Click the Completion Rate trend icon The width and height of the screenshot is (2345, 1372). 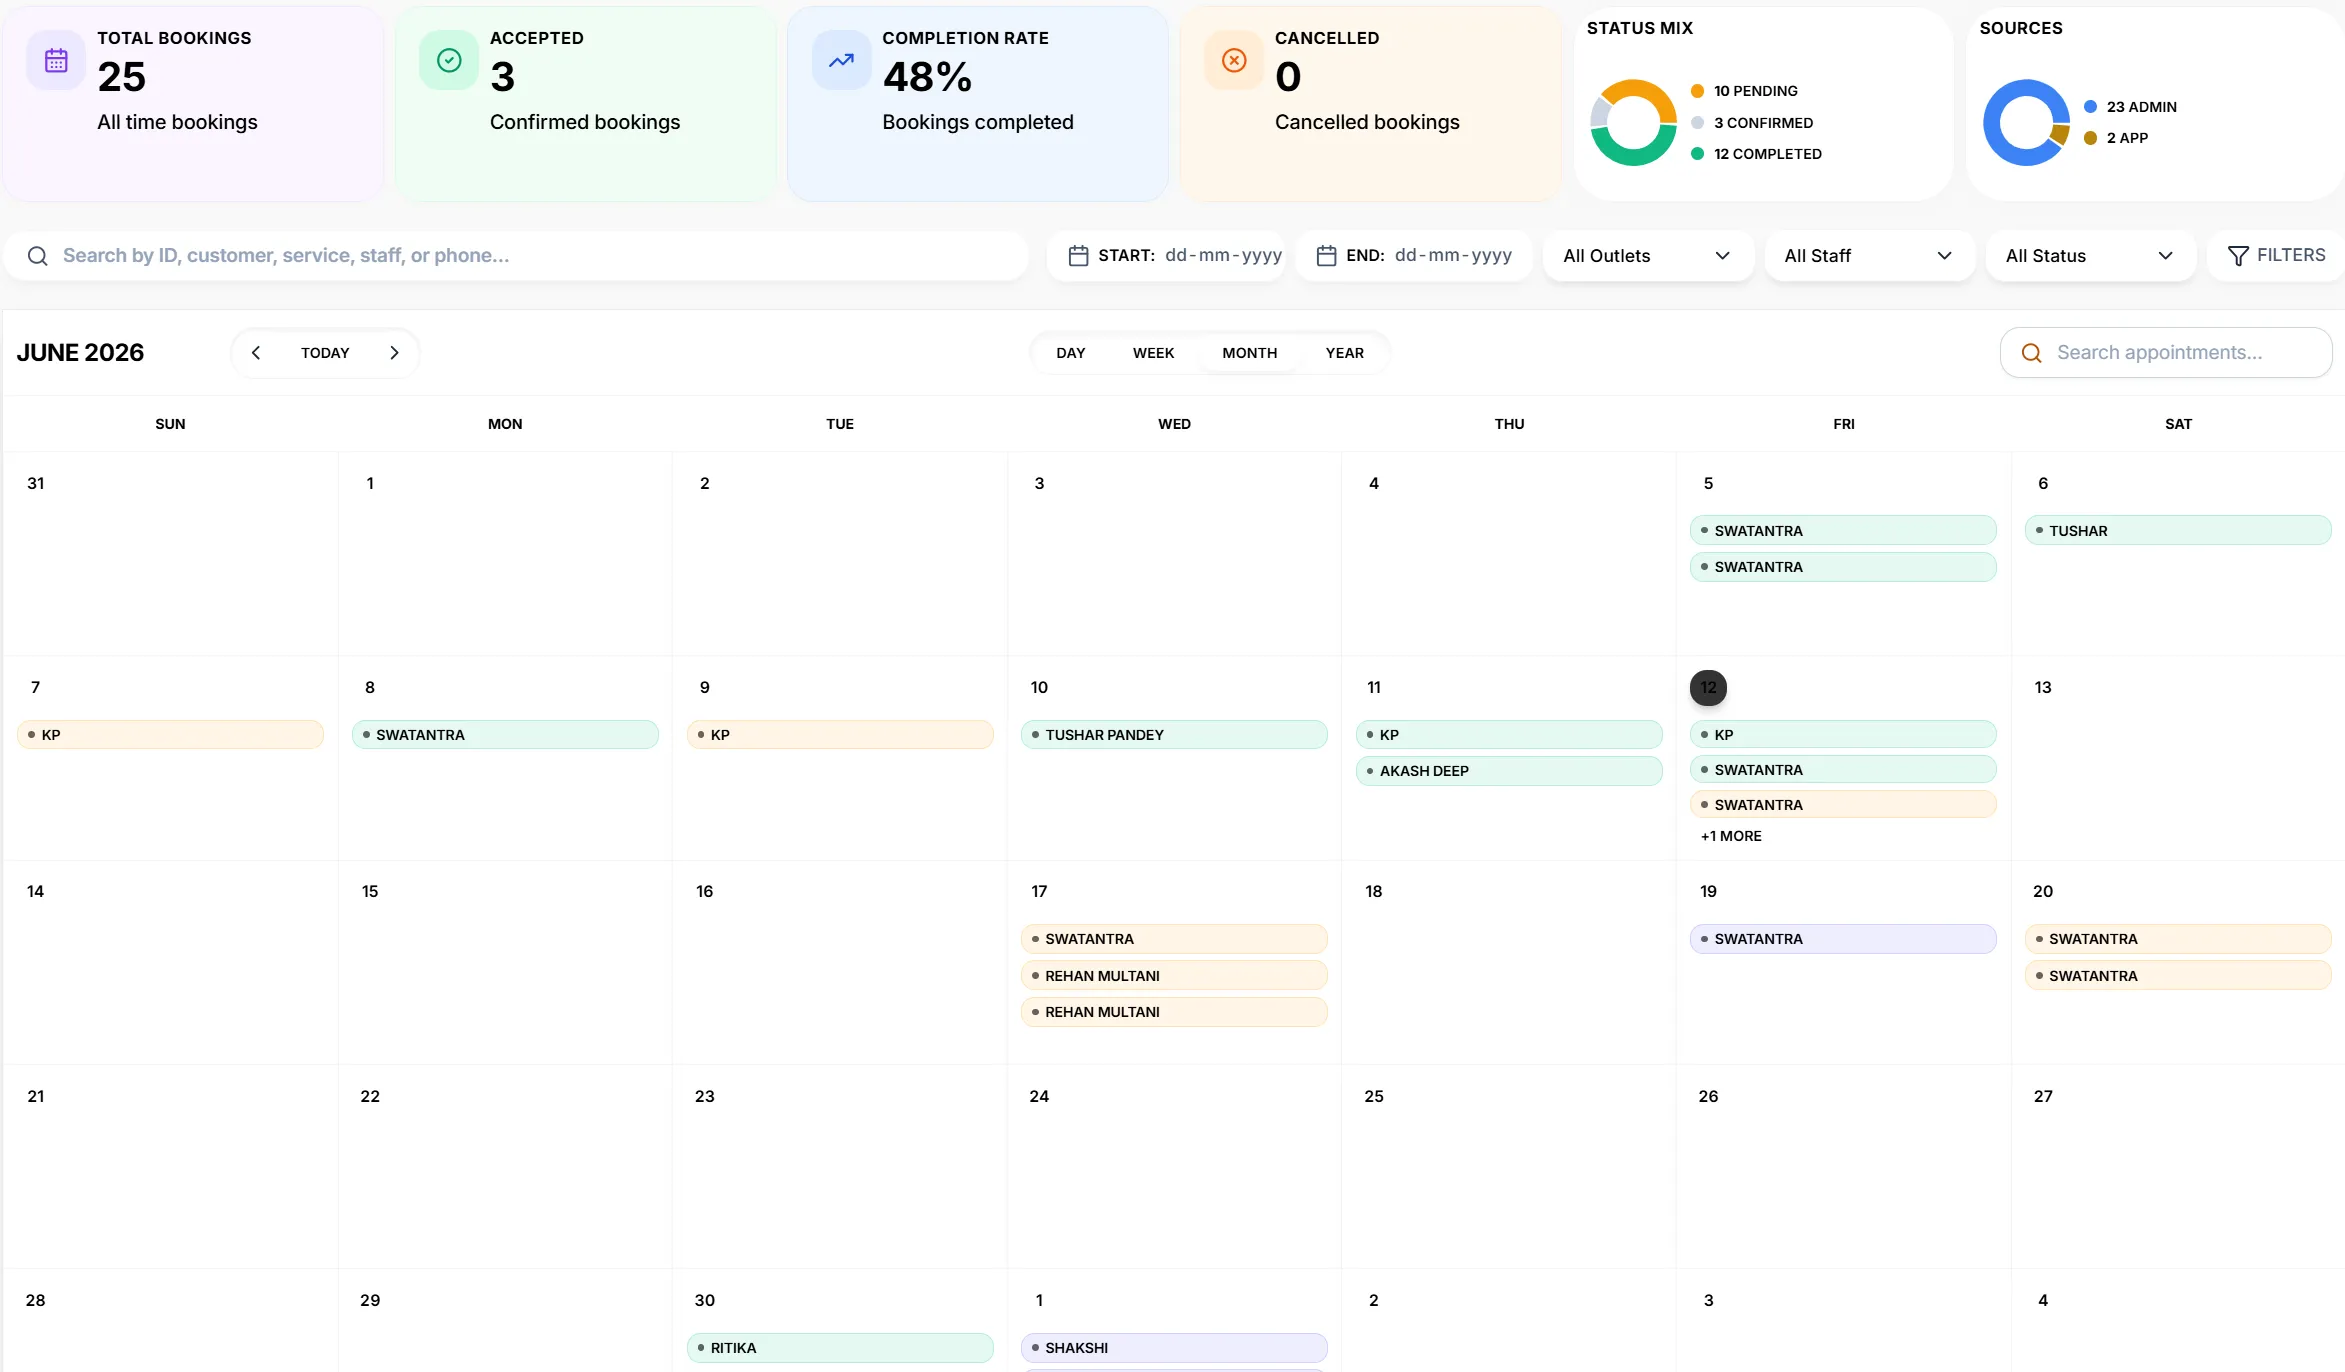pos(841,61)
